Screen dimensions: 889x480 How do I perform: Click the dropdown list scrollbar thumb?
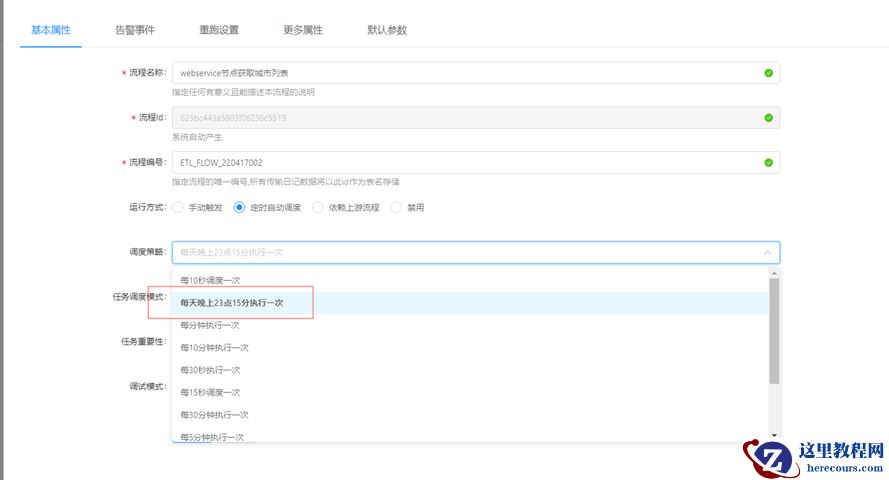[774, 330]
